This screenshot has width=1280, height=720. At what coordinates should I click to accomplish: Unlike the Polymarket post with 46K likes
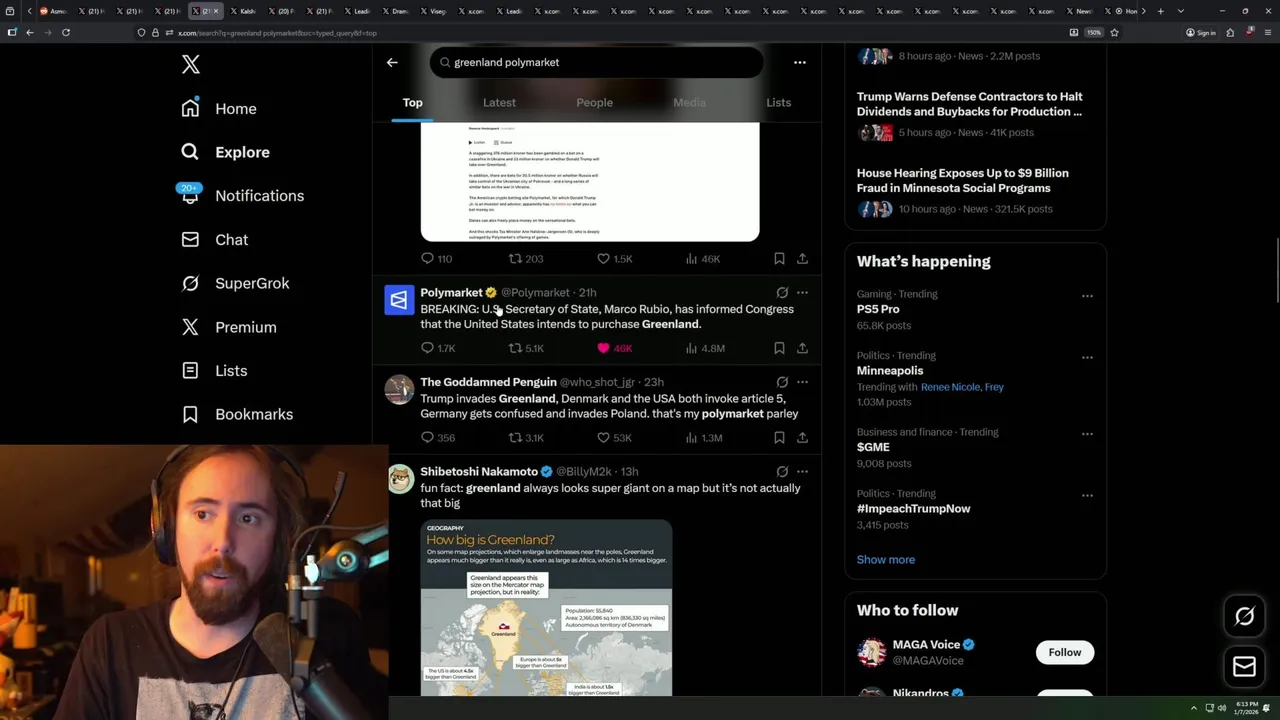pos(614,348)
